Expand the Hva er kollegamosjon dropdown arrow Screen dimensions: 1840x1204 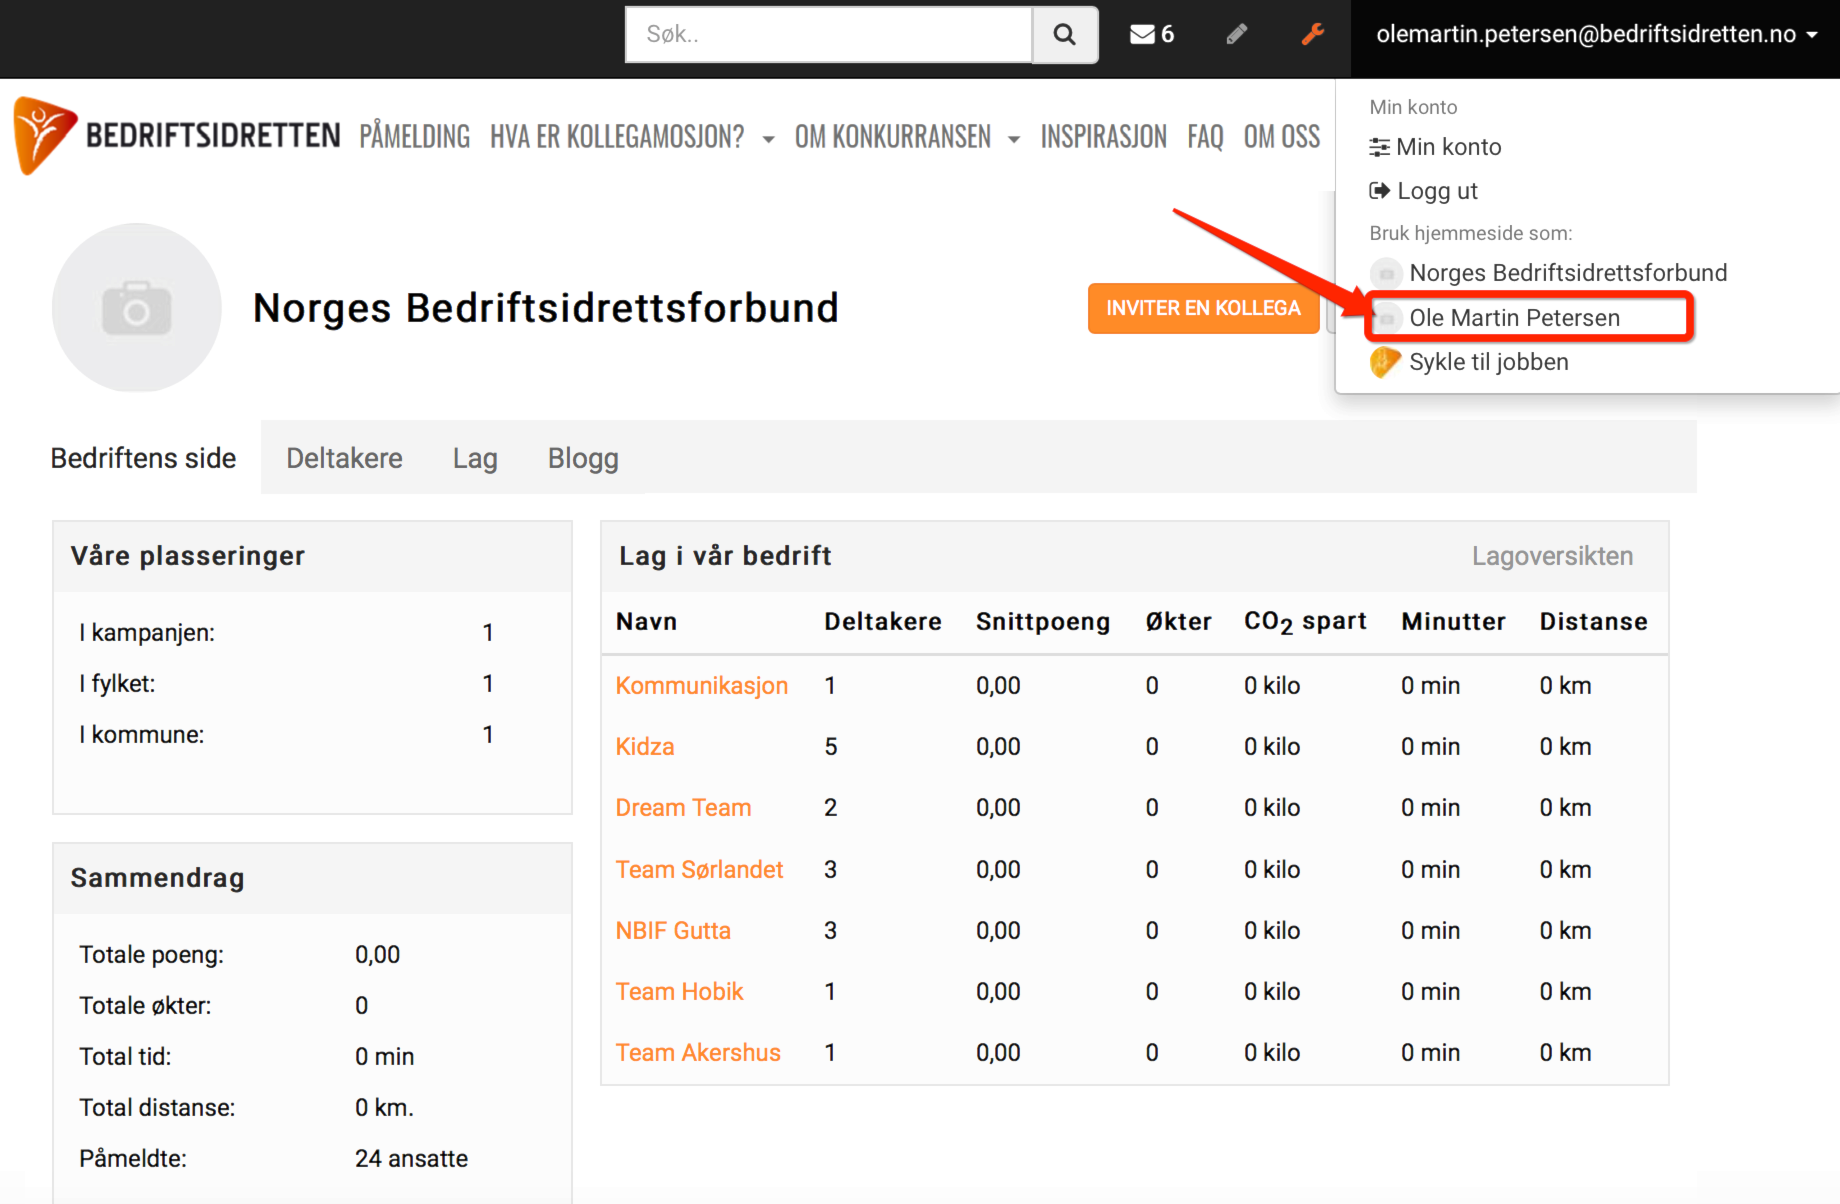coord(768,139)
